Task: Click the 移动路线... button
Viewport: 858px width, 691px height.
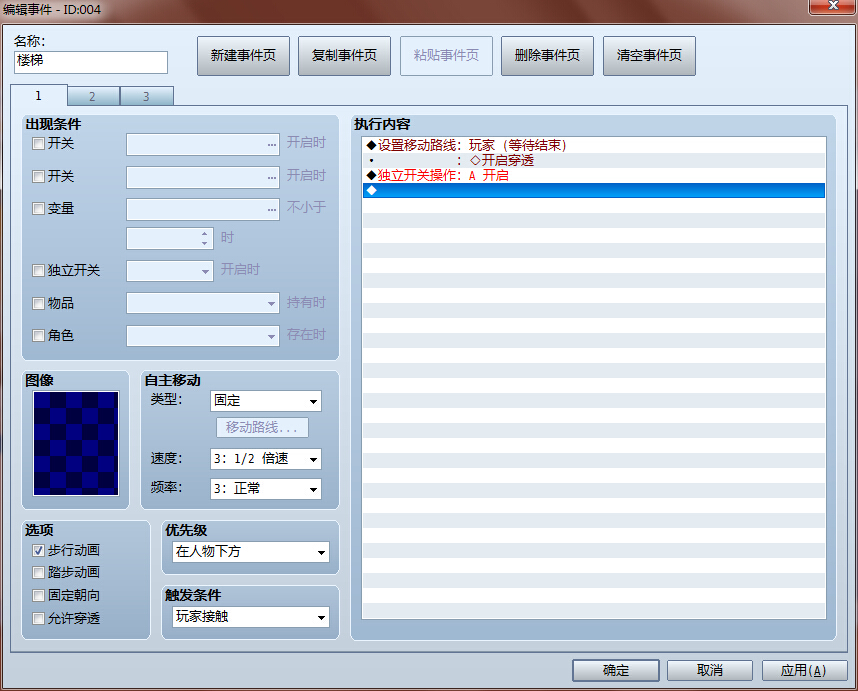Action: [262, 427]
